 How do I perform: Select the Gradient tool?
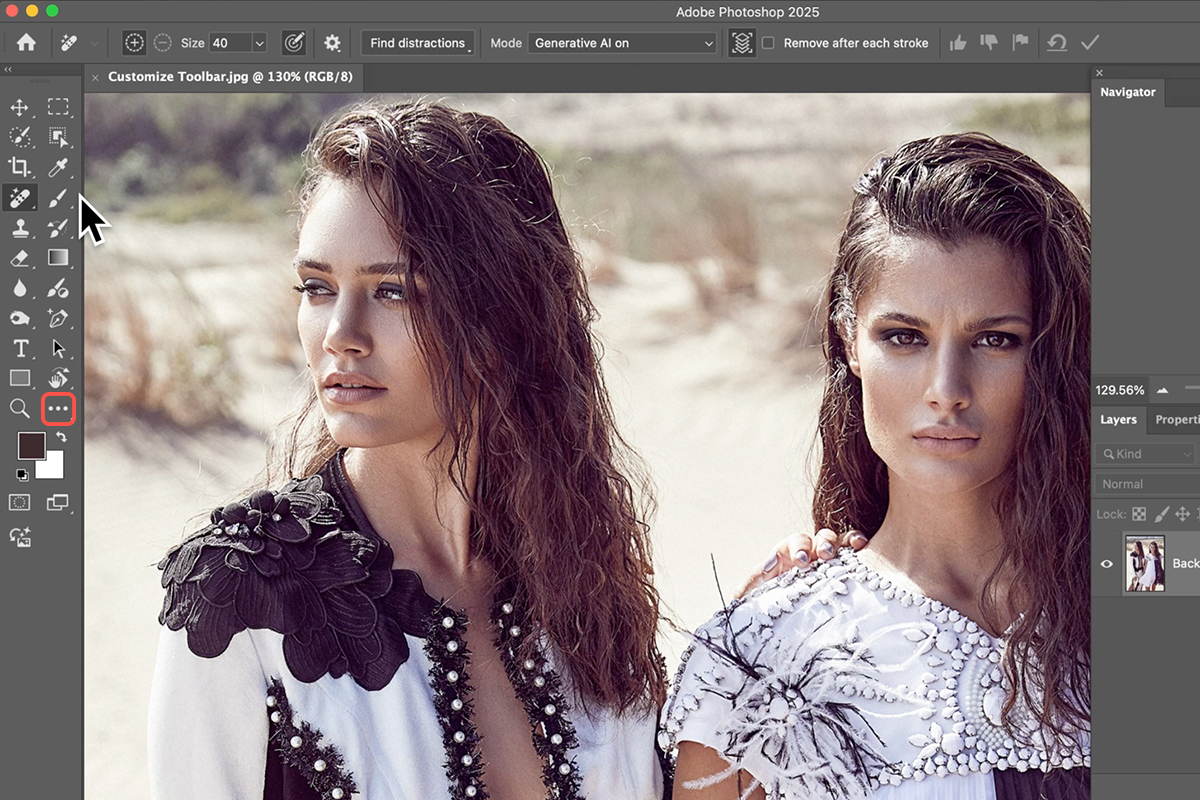click(x=58, y=258)
